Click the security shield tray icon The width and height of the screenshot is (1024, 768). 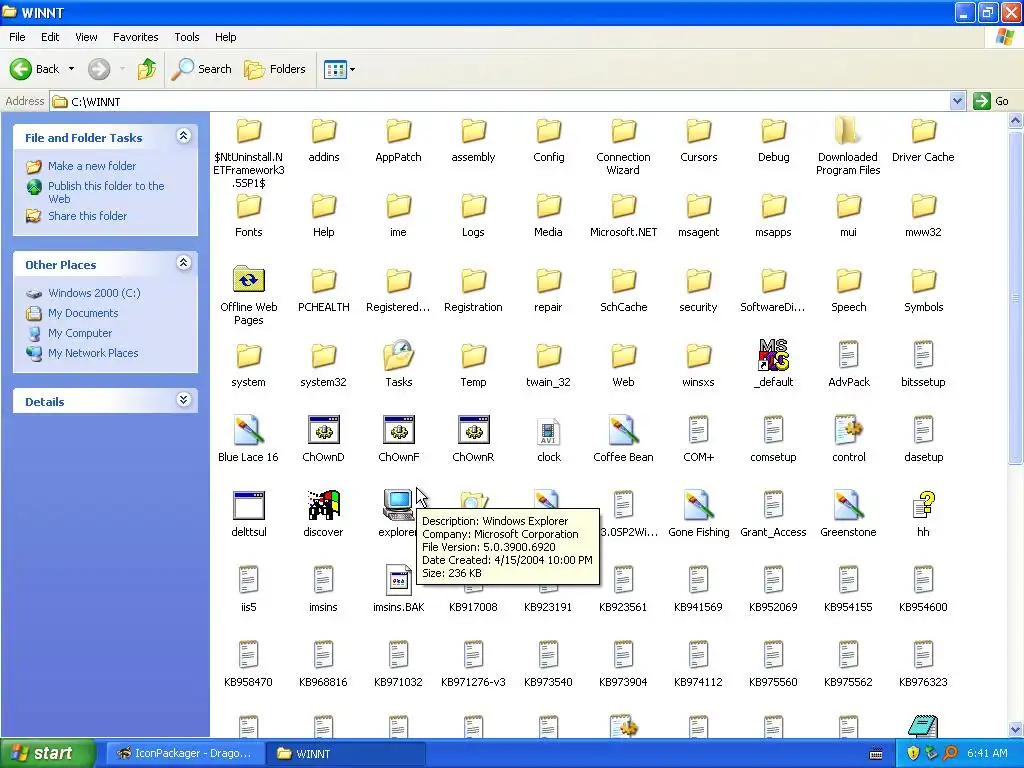pos(913,753)
